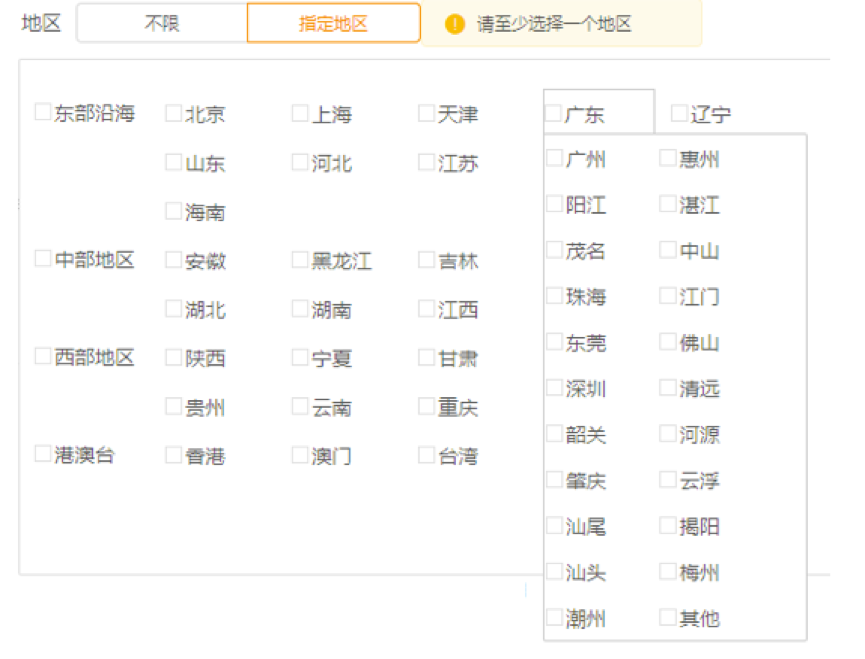This screenshot has width=865, height=659.
Task: Tick the 珠海 city checkbox
Action: click(x=555, y=296)
